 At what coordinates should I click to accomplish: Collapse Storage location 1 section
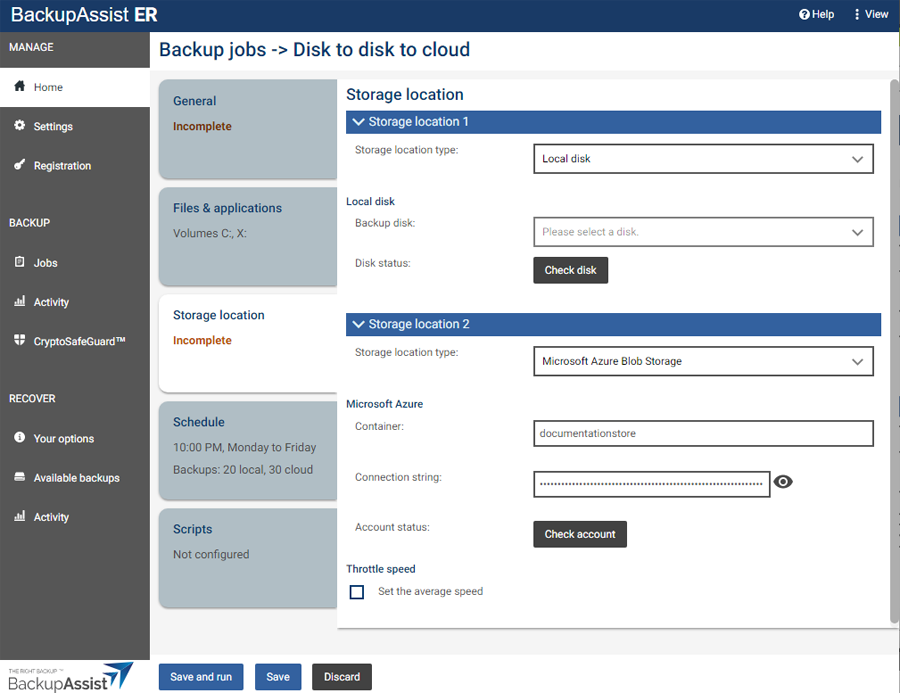(x=614, y=122)
